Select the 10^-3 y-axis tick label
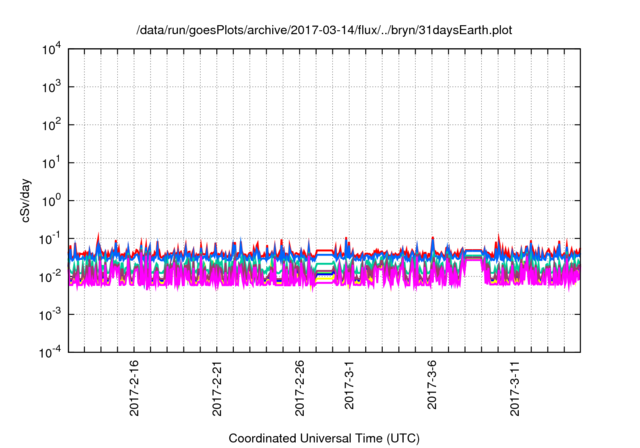 pyautogui.click(x=51, y=313)
